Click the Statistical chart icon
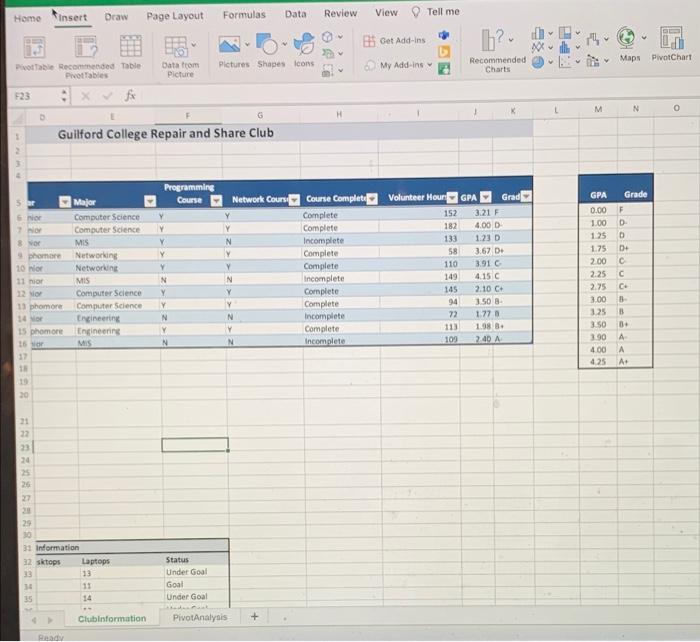 (565, 46)
